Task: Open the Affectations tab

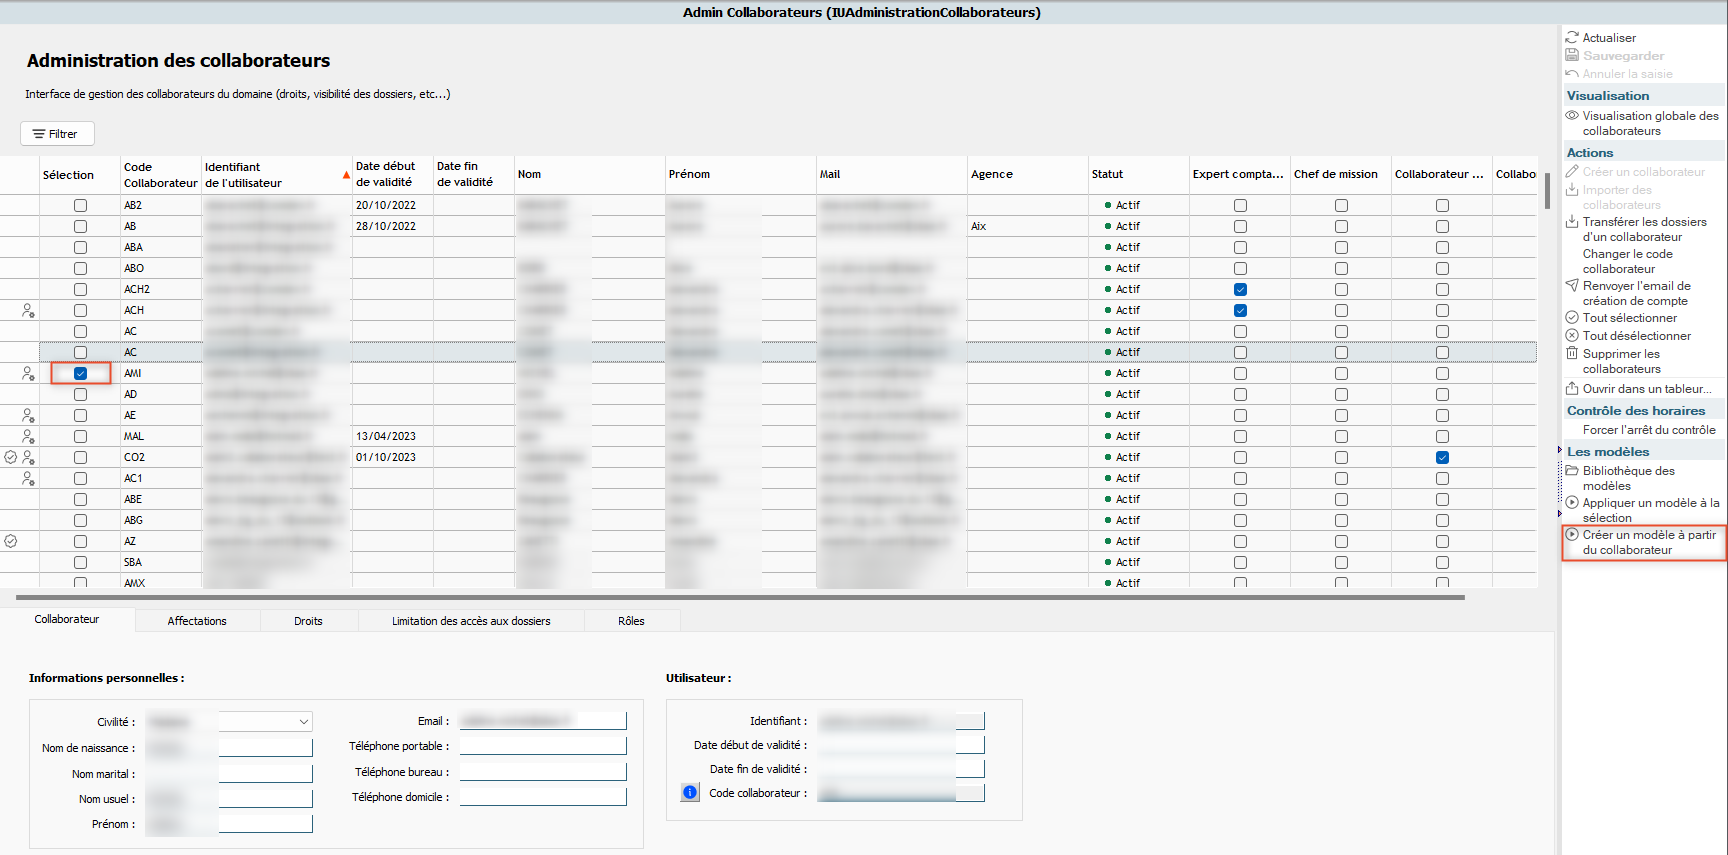Action: click(x=197, y=621)
